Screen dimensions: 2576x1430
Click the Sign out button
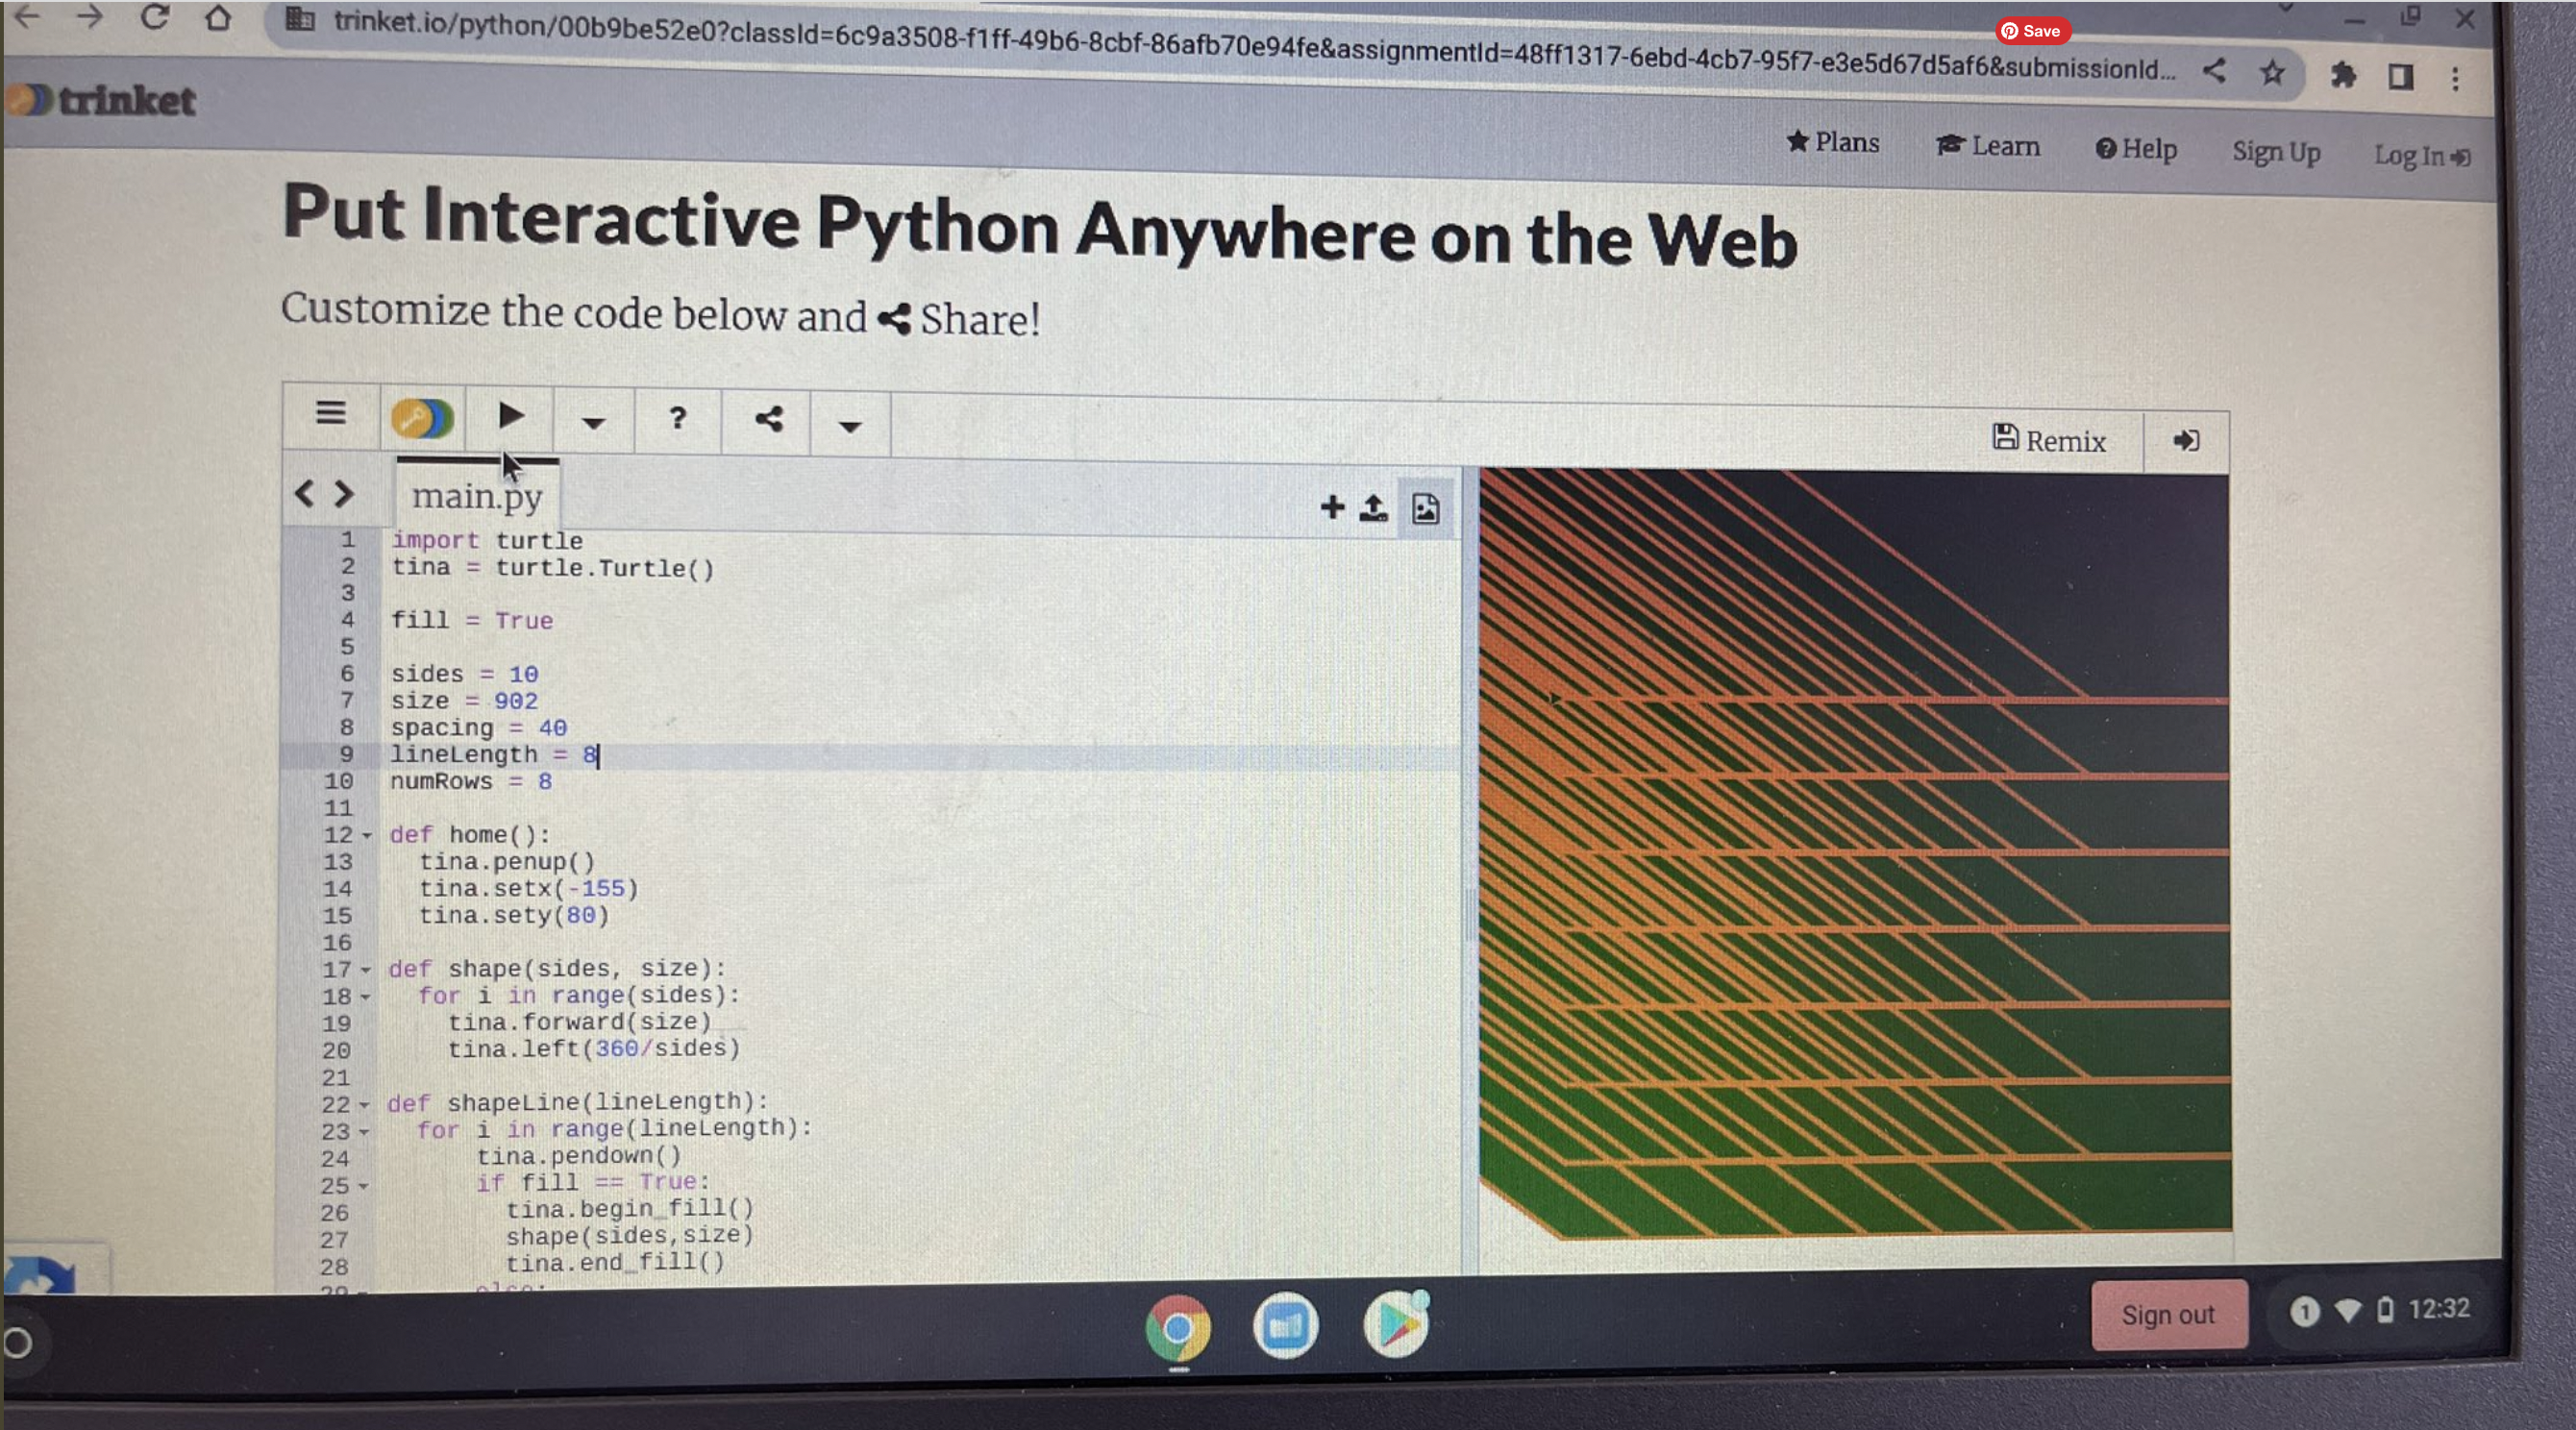coord(2168,1314)
